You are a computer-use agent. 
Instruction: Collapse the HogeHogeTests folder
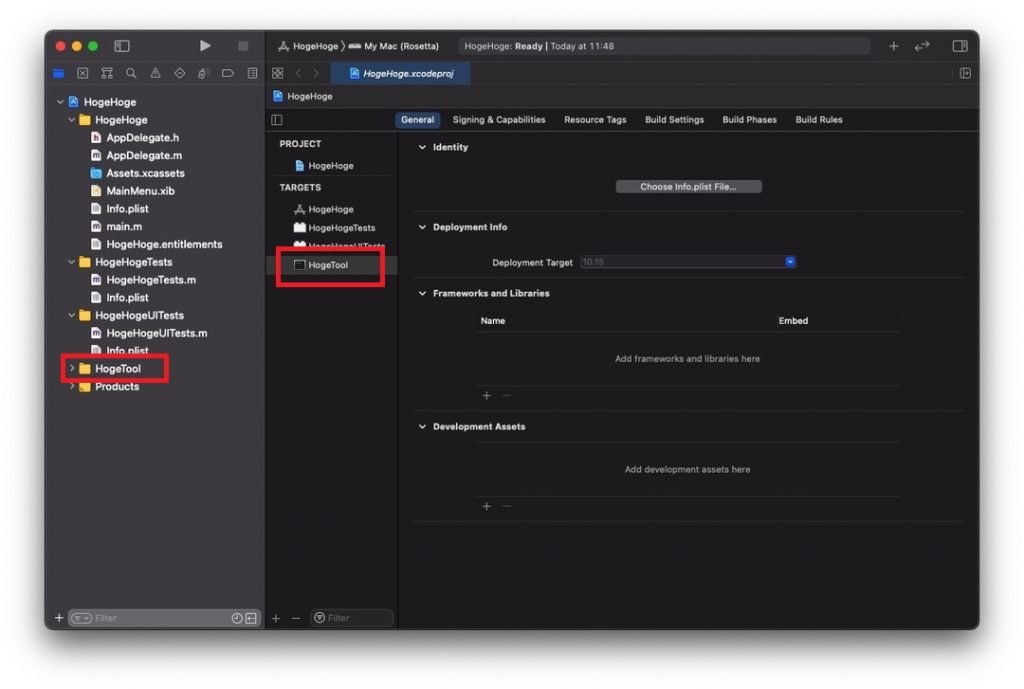pyautogui.click(x=72, y=262)
